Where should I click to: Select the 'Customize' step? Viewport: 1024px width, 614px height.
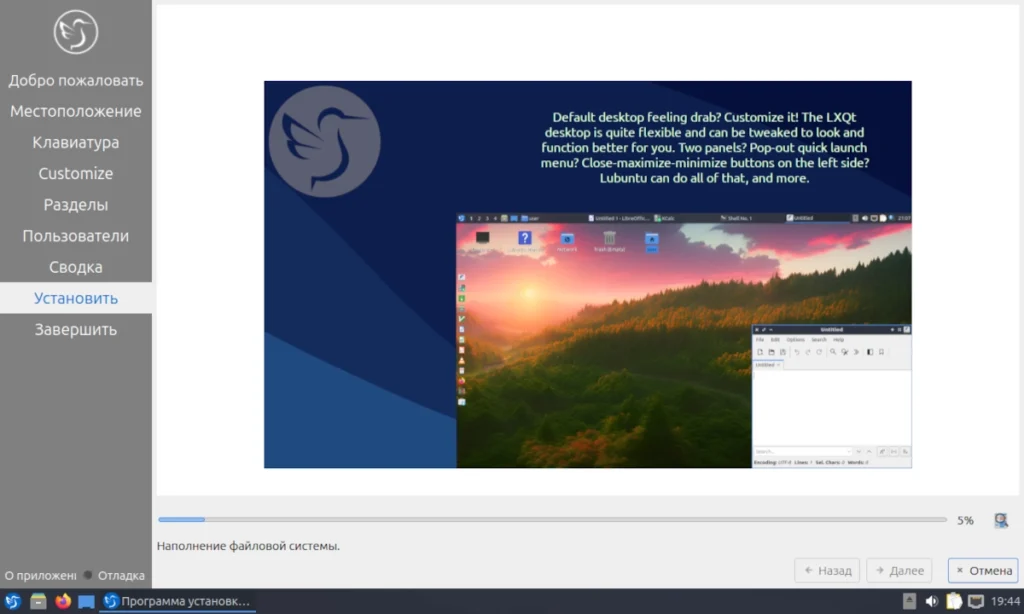tap(76, 174)
